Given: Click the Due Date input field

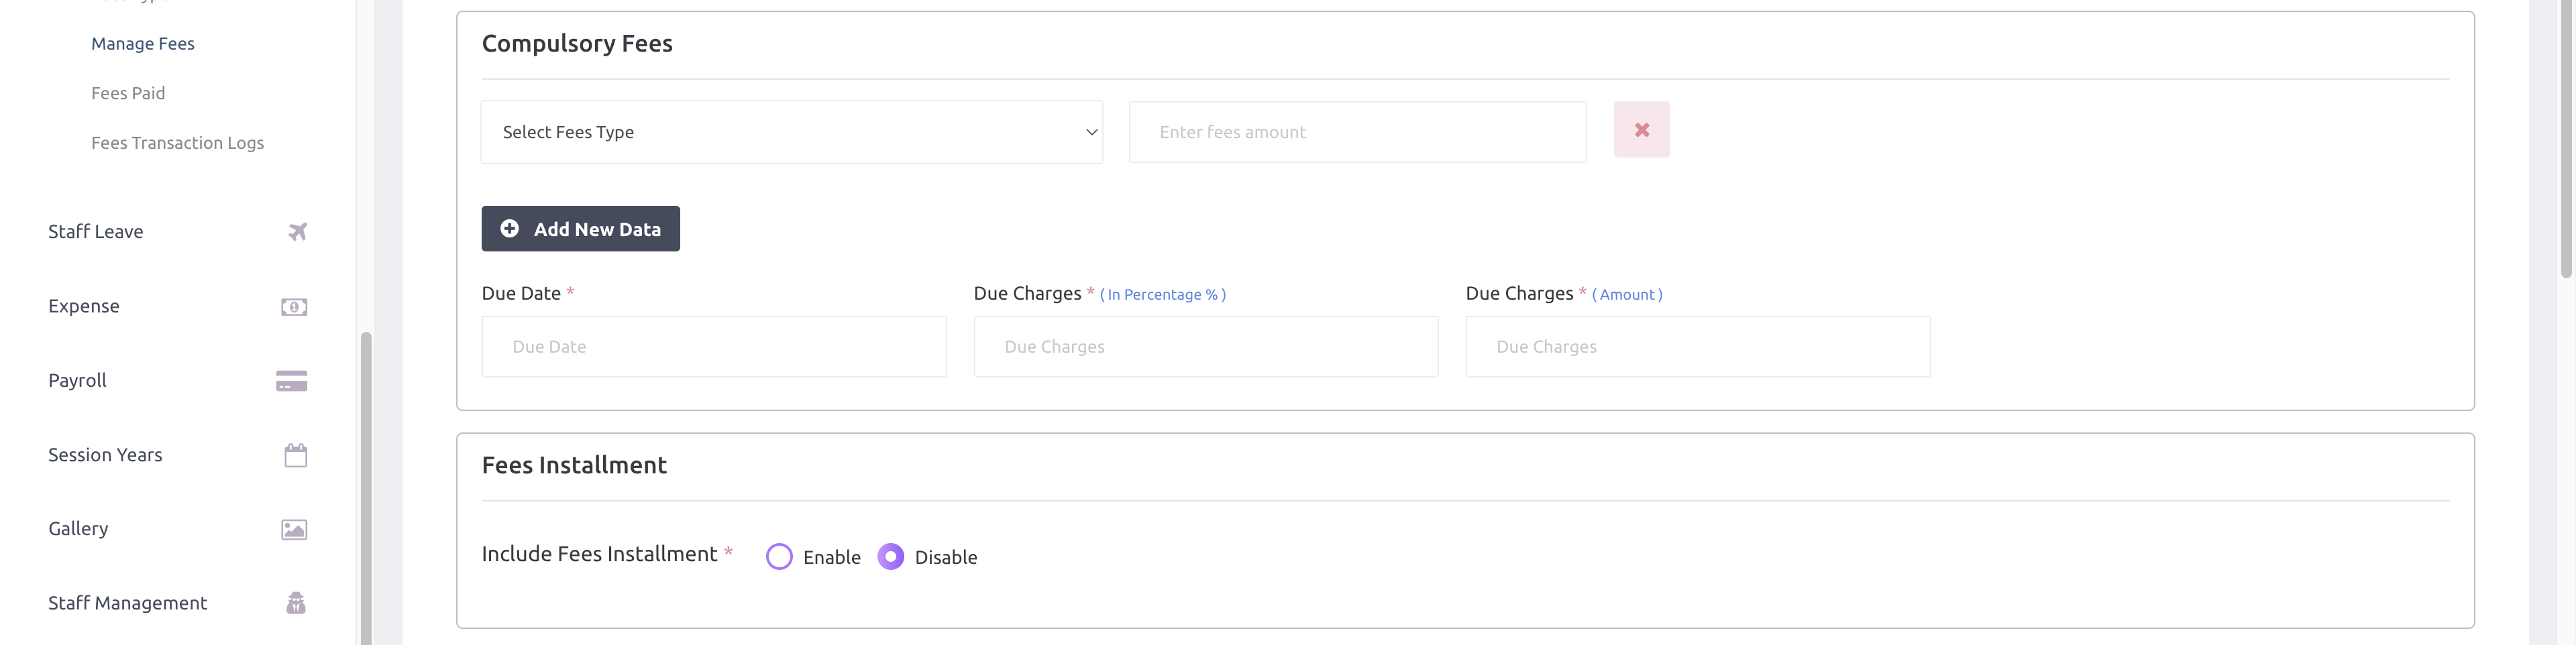Looking at the screenshot, I should click(x=713, y=346).
